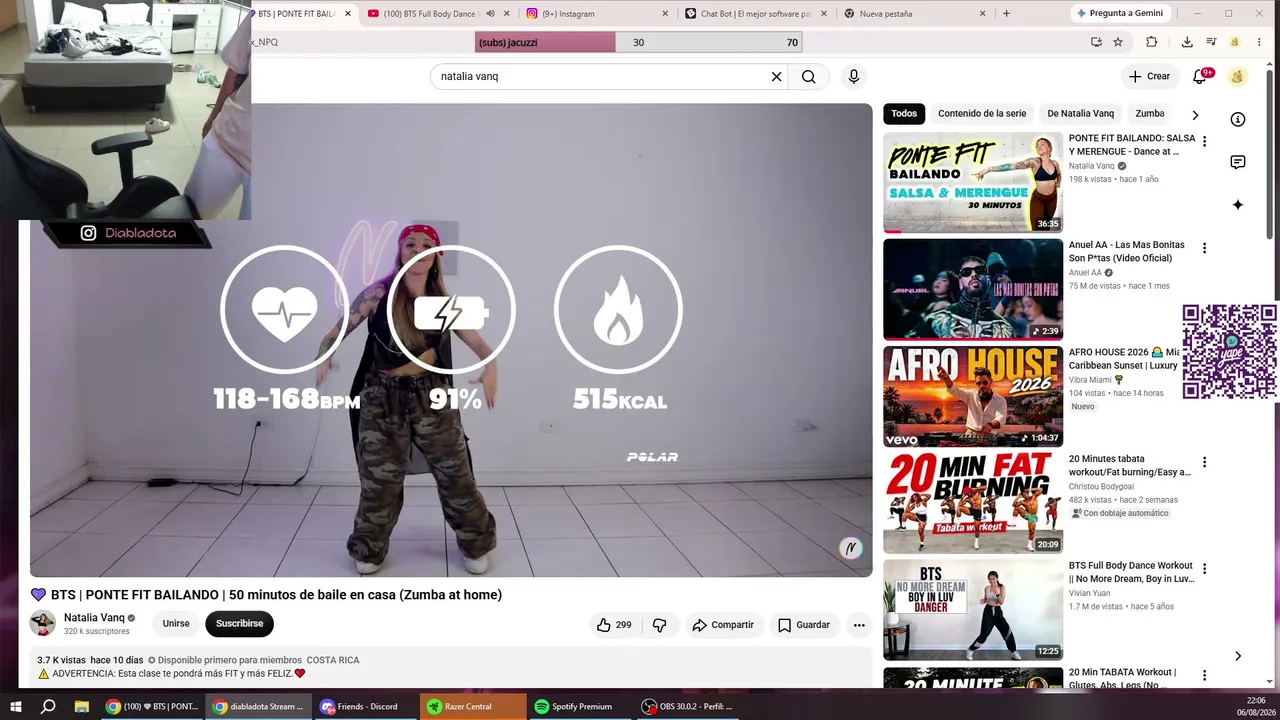Open the Anuel AA video thumbnail

(x=973, y=290)
